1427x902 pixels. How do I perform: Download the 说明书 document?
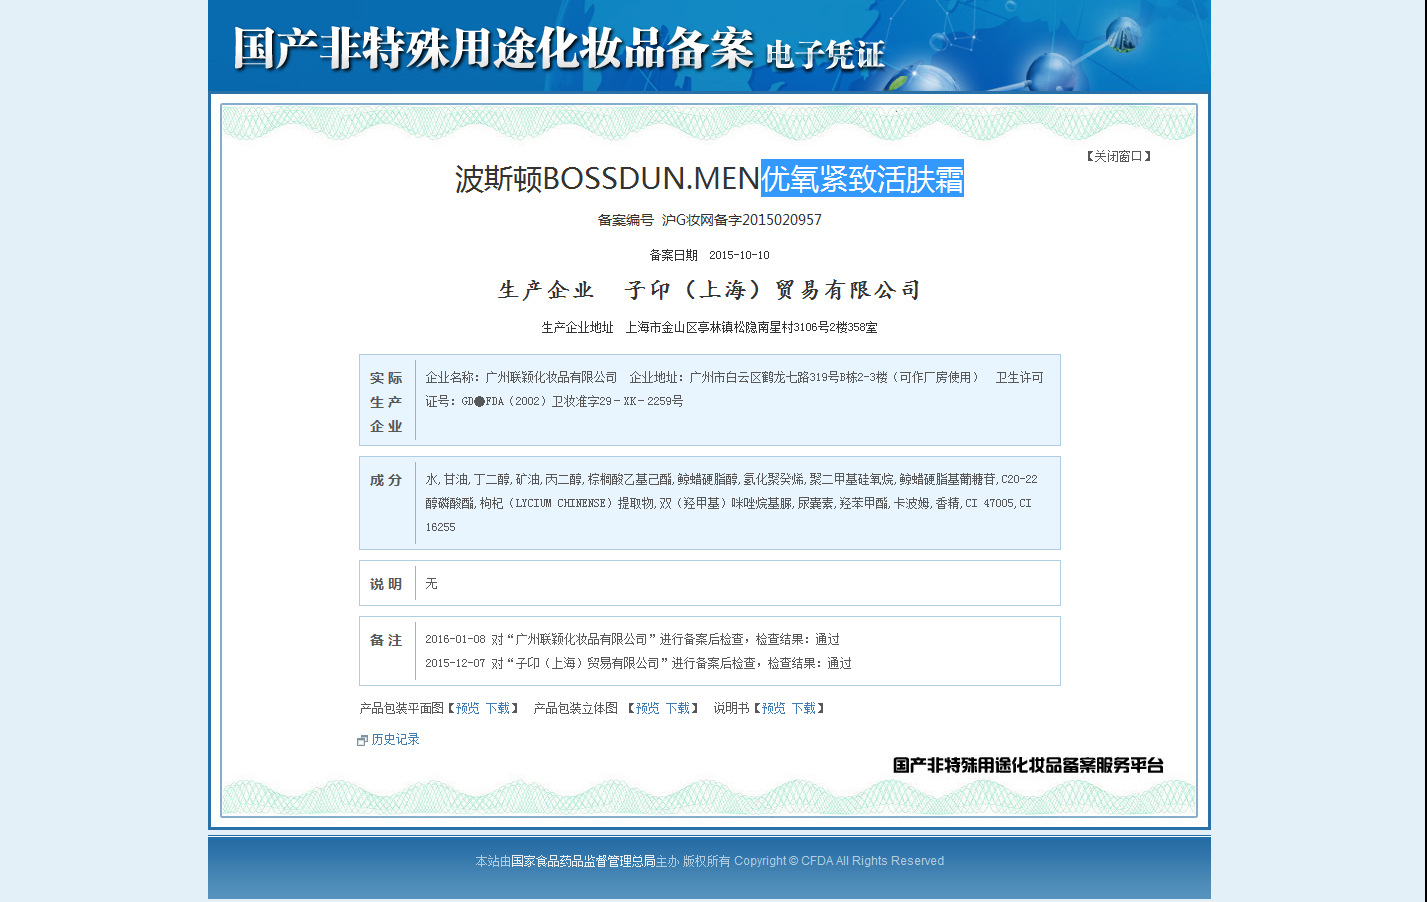pyautogui.click(x=804, y=708)
